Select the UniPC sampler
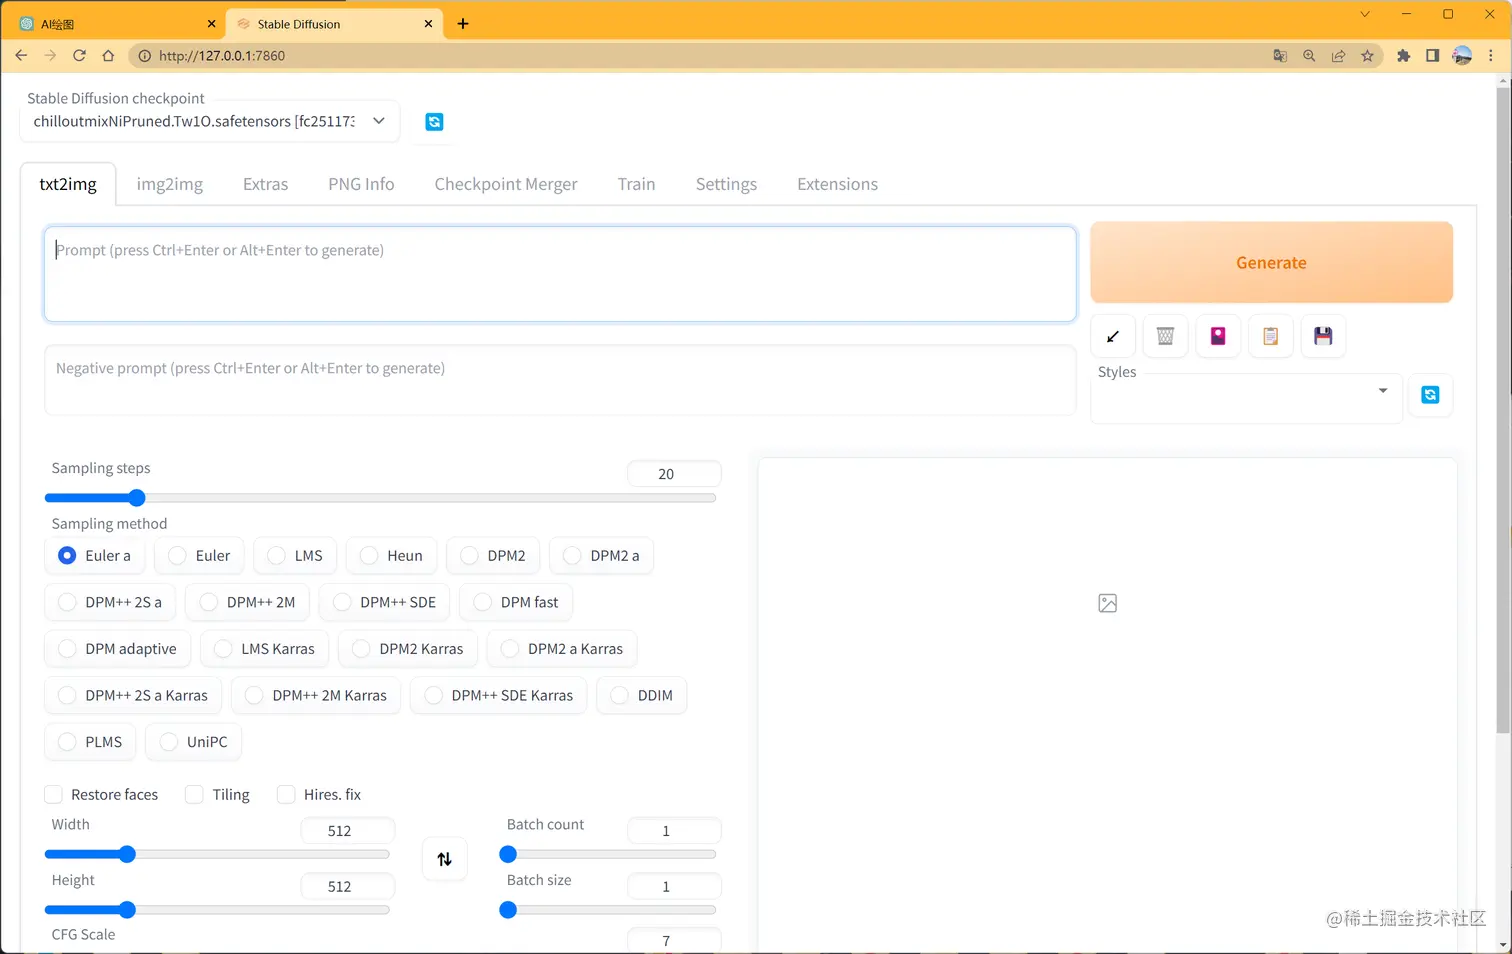The image size is (1512, 954). pyautogui.click(x=194, y=742)
